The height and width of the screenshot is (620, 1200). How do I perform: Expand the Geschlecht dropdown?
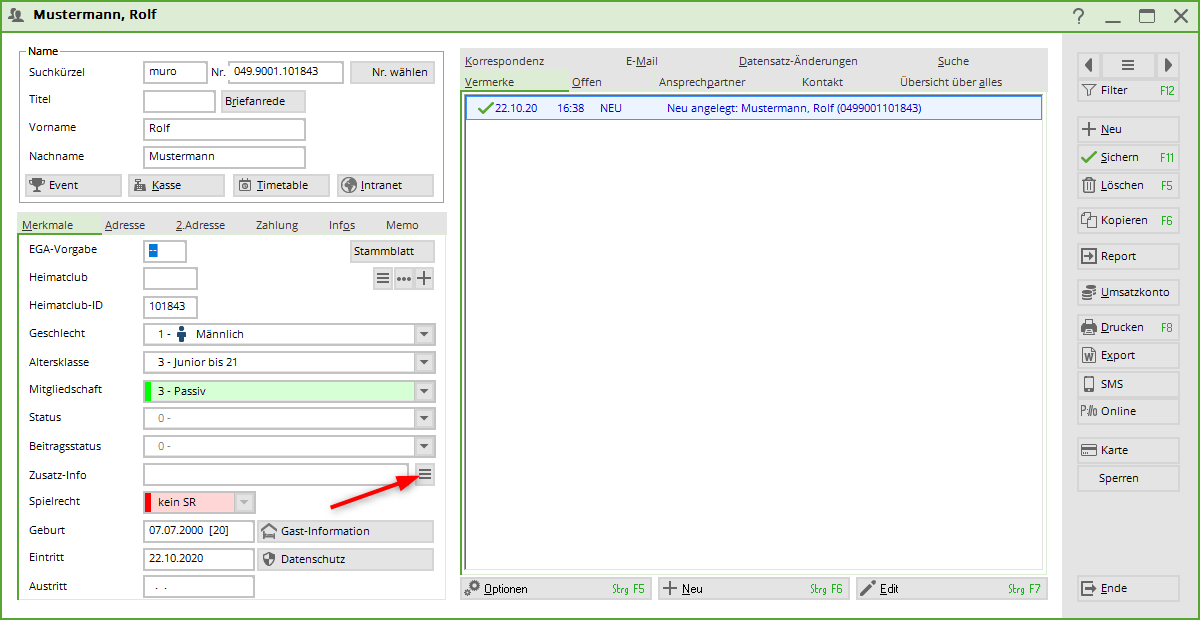[x=424, y=335]
